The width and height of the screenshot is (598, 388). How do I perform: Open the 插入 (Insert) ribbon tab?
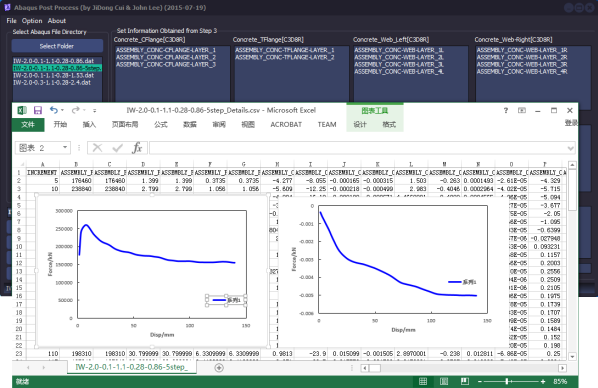(x=89, y=124)
